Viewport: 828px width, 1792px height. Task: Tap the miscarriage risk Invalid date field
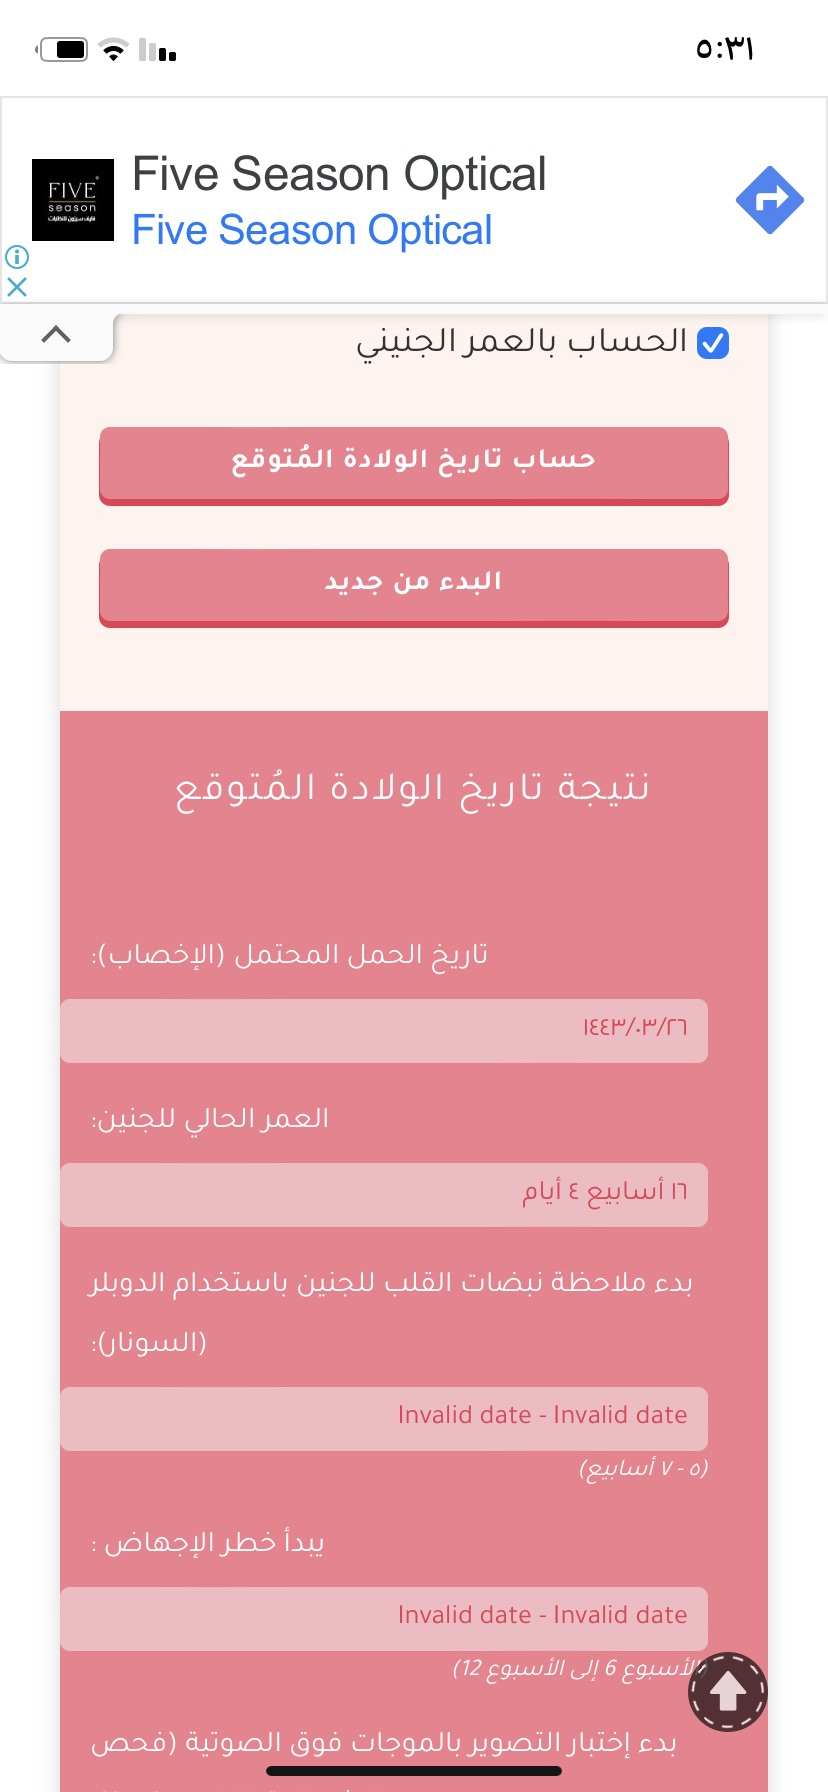click(x=384, y=1618)
